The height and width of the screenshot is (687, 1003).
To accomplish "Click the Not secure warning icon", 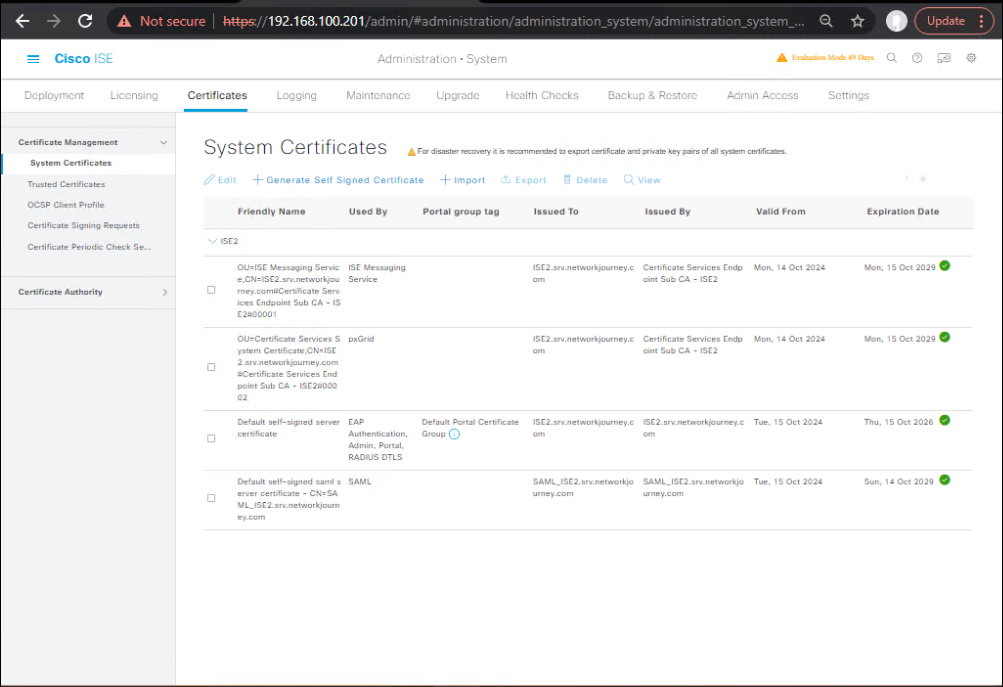I will pos(124,21).
